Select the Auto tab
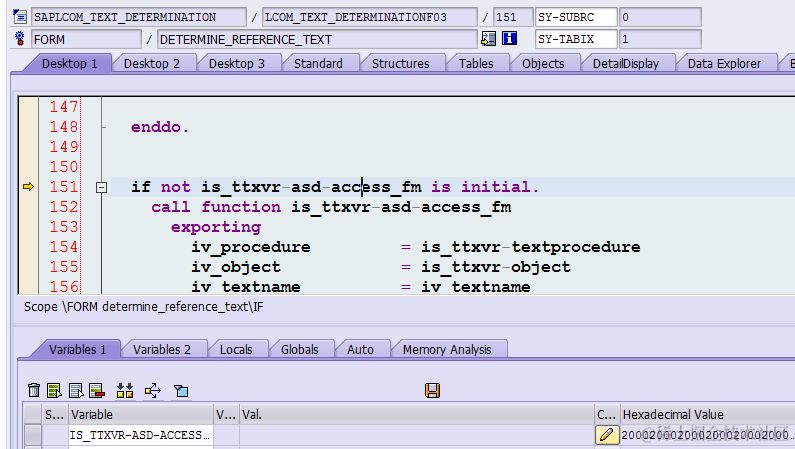The width and height of the screenshot is (795, 449). (360, 349)
